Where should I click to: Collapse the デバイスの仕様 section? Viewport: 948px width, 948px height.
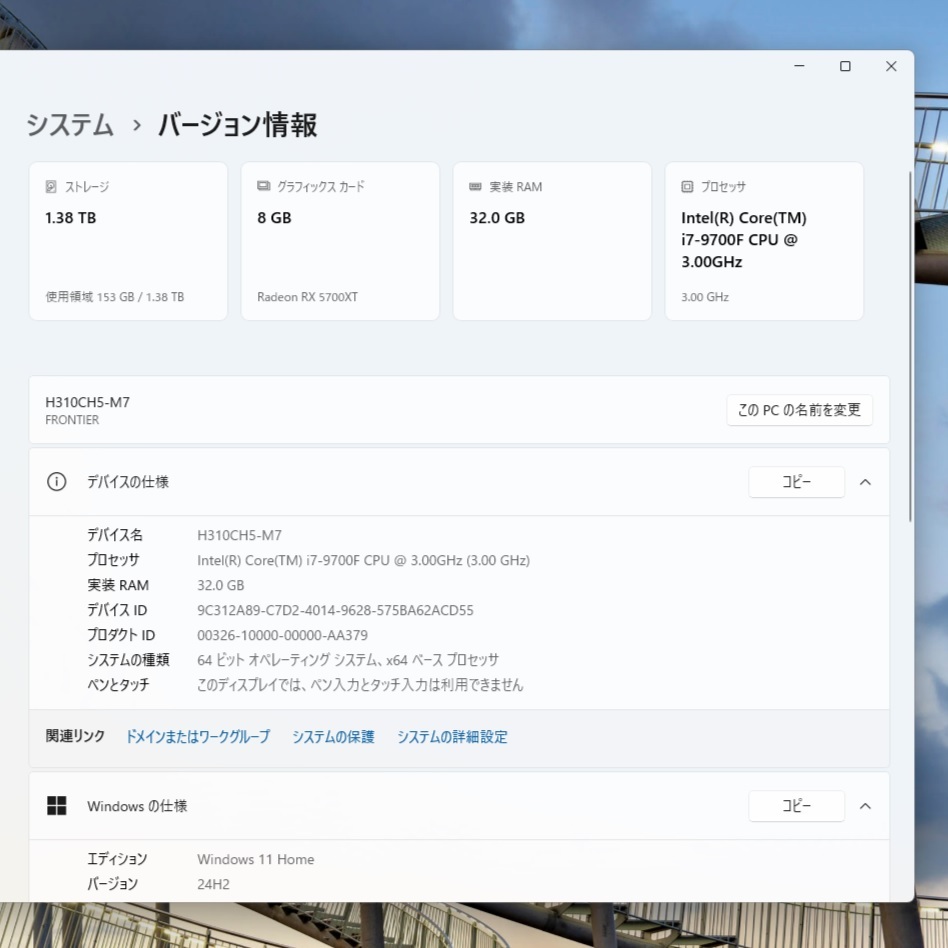click(x=865, y=482)
